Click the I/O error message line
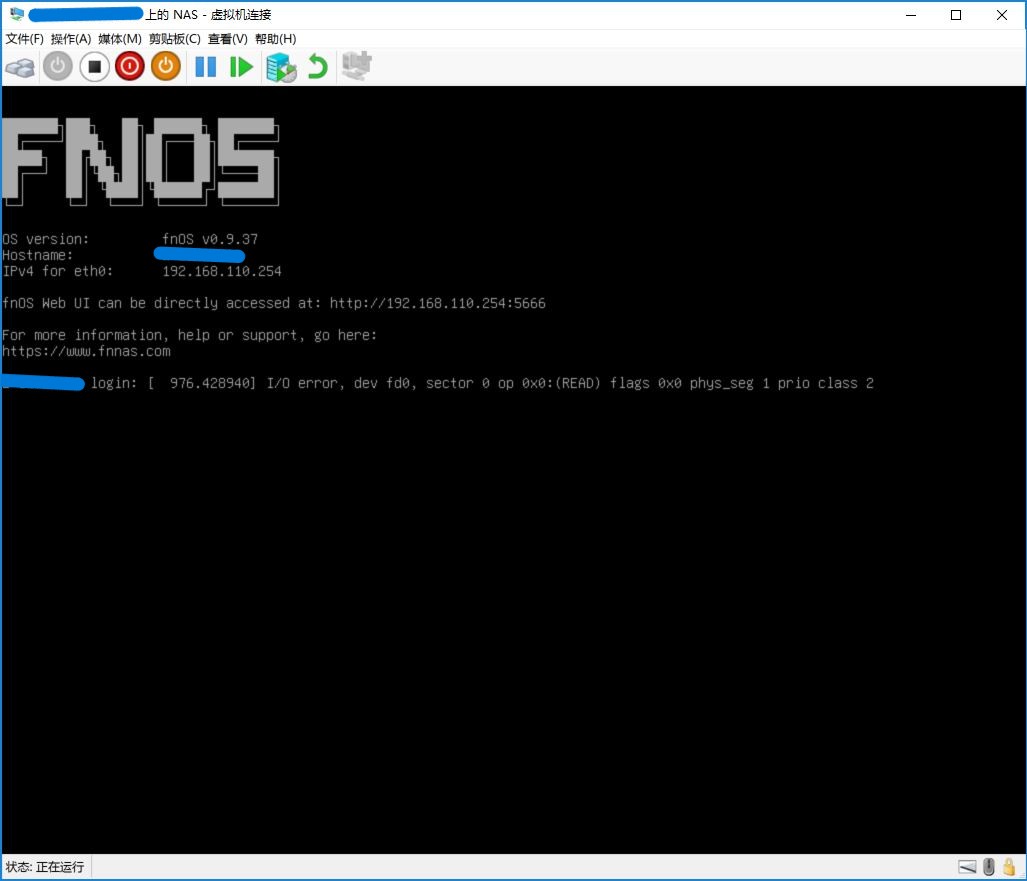Viewport: 1027px width, 881px height. coord(512,383)
